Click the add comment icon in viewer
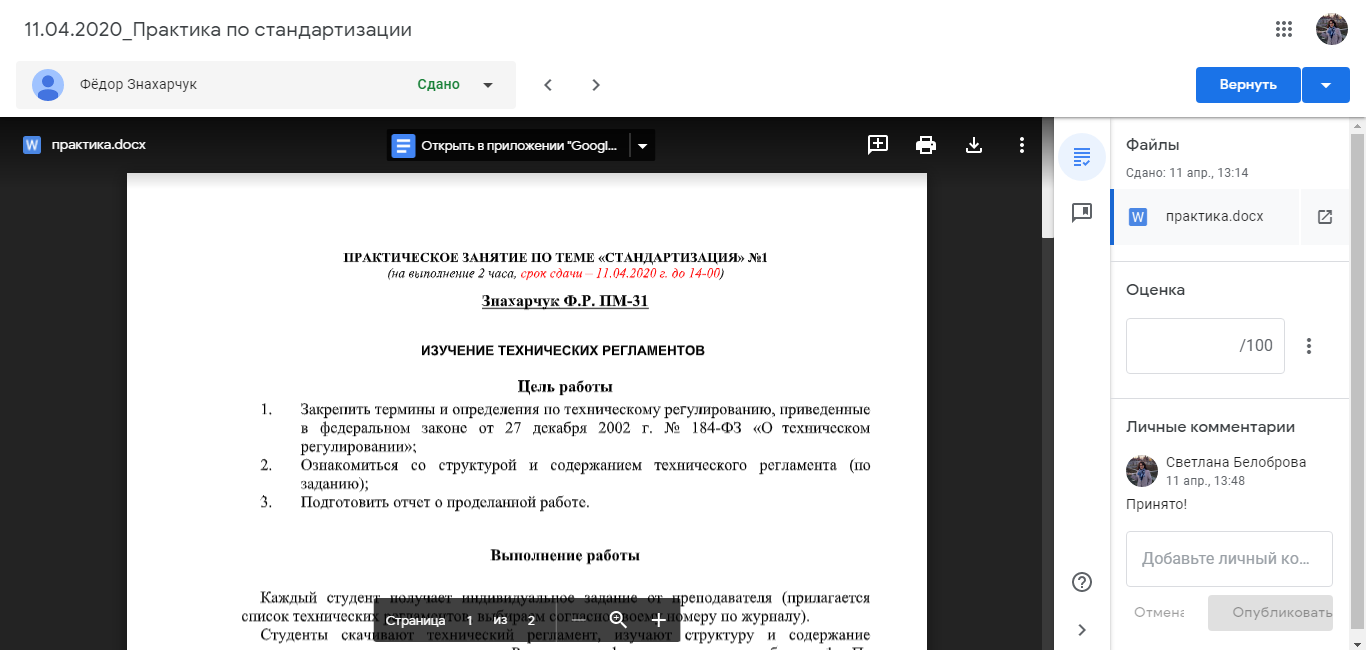 [x=878, y=145]
